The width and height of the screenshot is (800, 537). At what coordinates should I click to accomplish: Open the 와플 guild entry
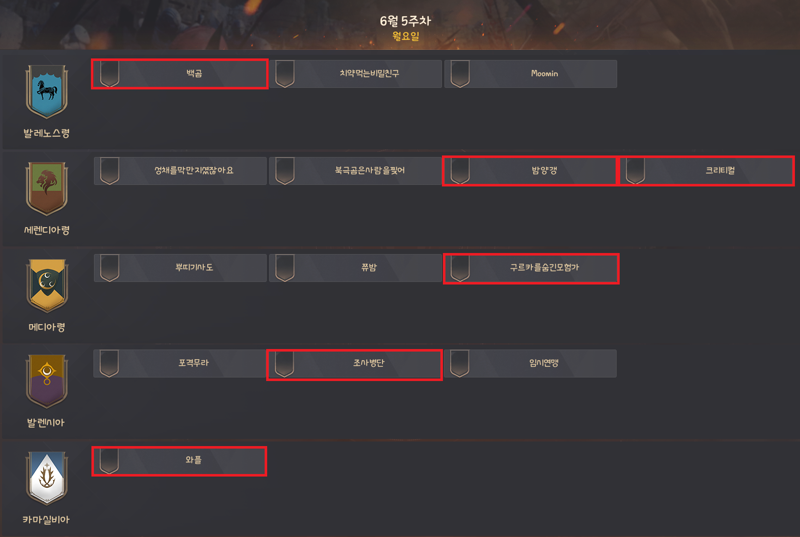coord(179,461)
